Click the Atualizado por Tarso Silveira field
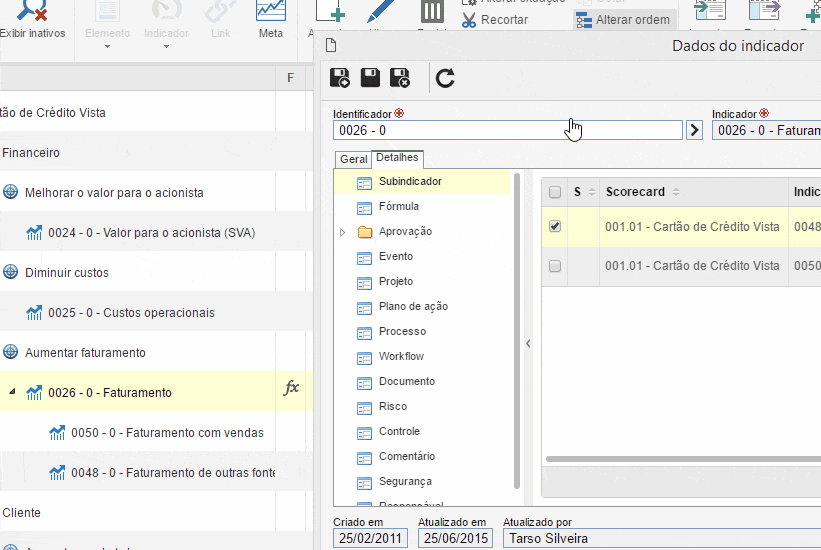Viewport: 821px width, 550px height. point(662,538)
